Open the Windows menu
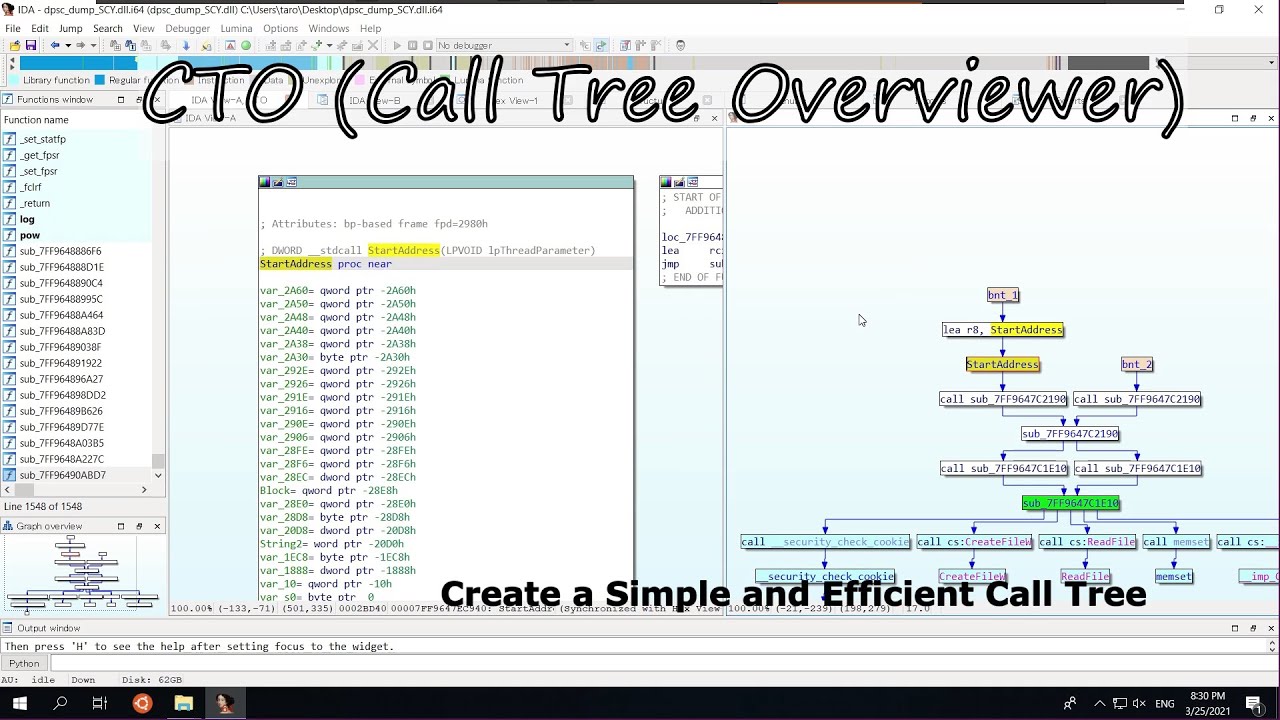This screenshot has height=720, width=1280. point(329,28)
